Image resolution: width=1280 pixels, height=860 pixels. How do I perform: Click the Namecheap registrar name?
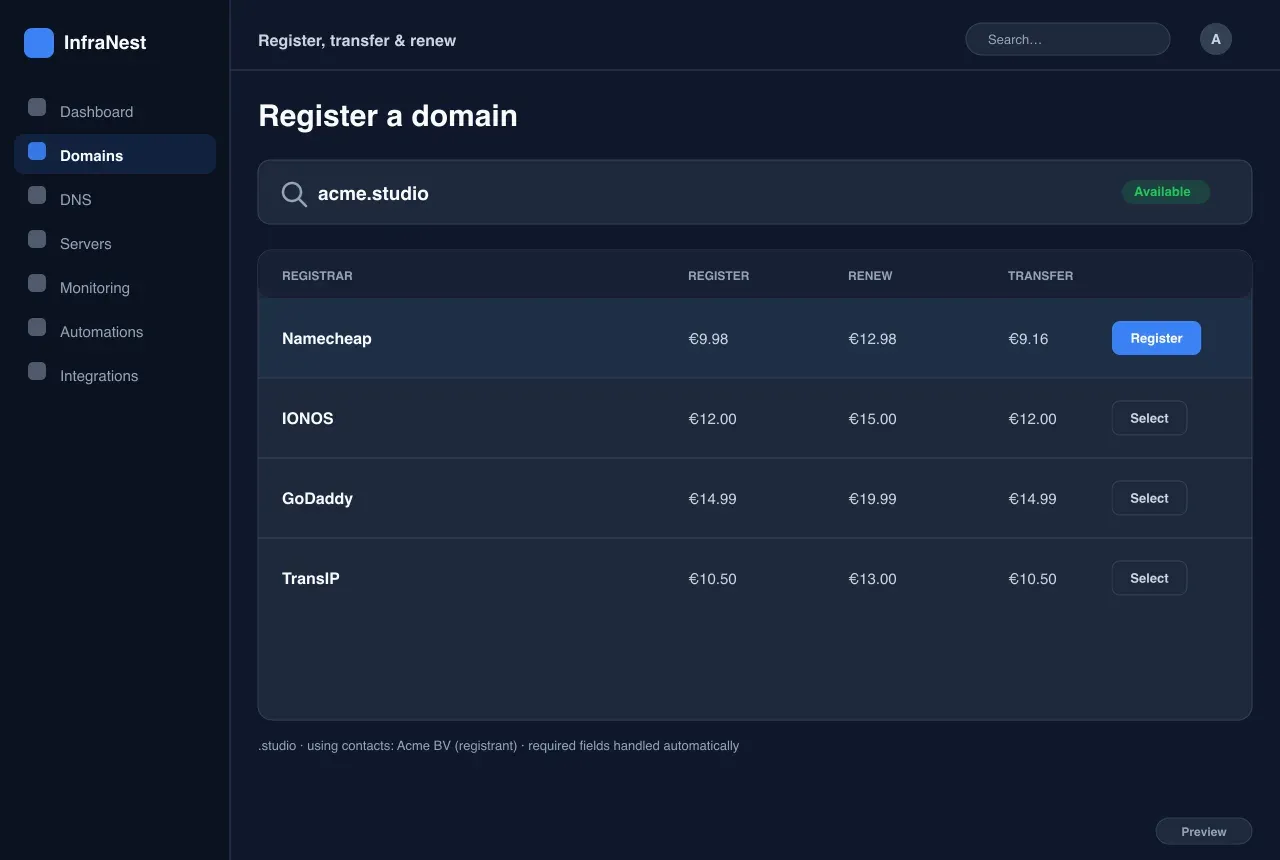(x=326, y=338)
